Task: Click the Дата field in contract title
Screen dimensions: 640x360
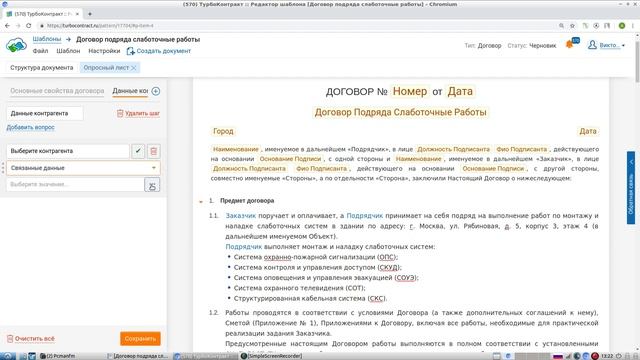Action: coord(460,91)
